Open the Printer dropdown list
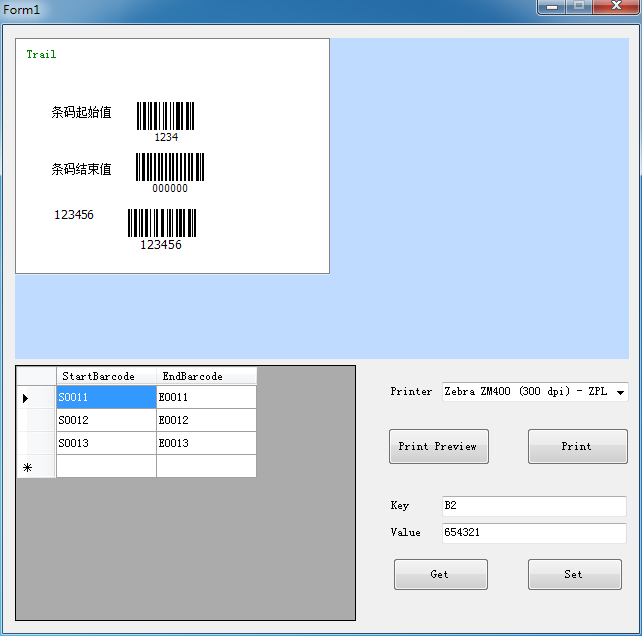Viewport: 642px width, 636px height. [x=535, y=392]
